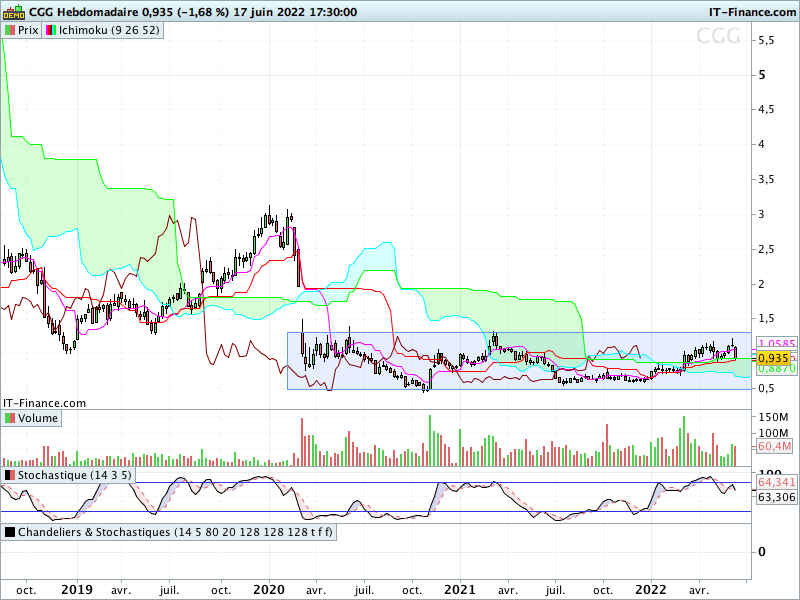Open the Ichimoku (9 26 52) indicator label
This screenshot has width=800, height=600.
click(109, 30)
